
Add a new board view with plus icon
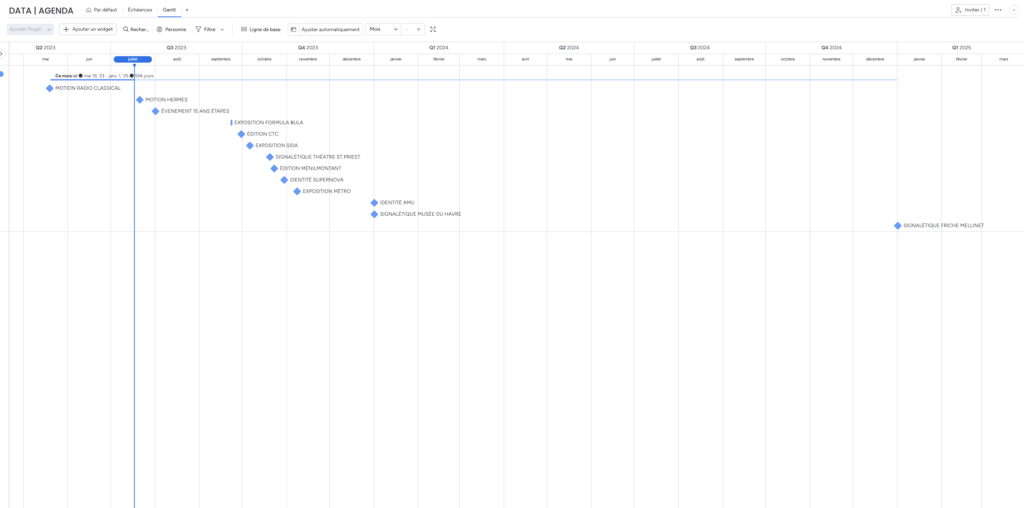[x=187, y=10]
